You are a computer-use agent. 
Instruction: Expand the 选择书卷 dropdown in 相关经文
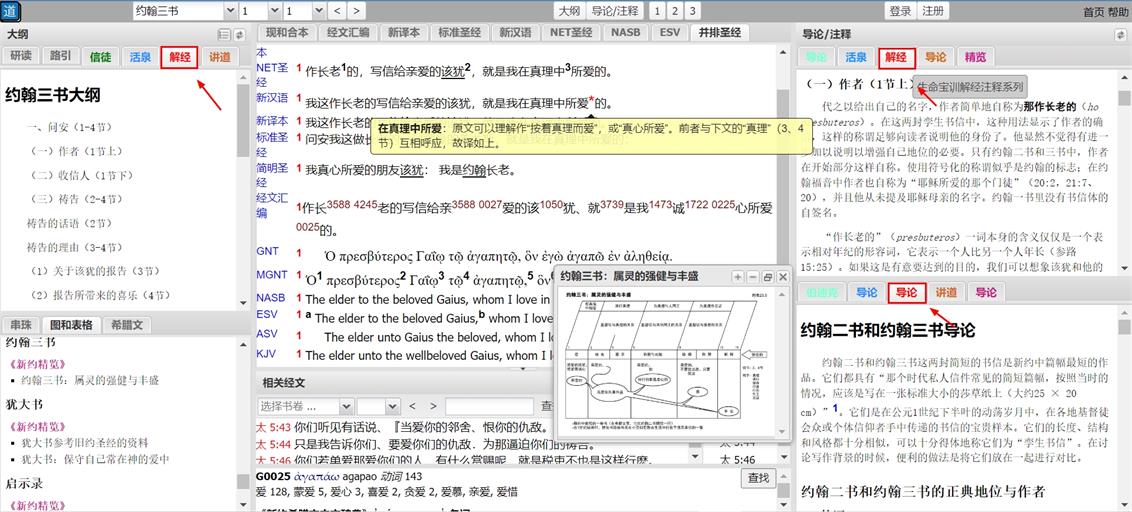pos(304,406)
